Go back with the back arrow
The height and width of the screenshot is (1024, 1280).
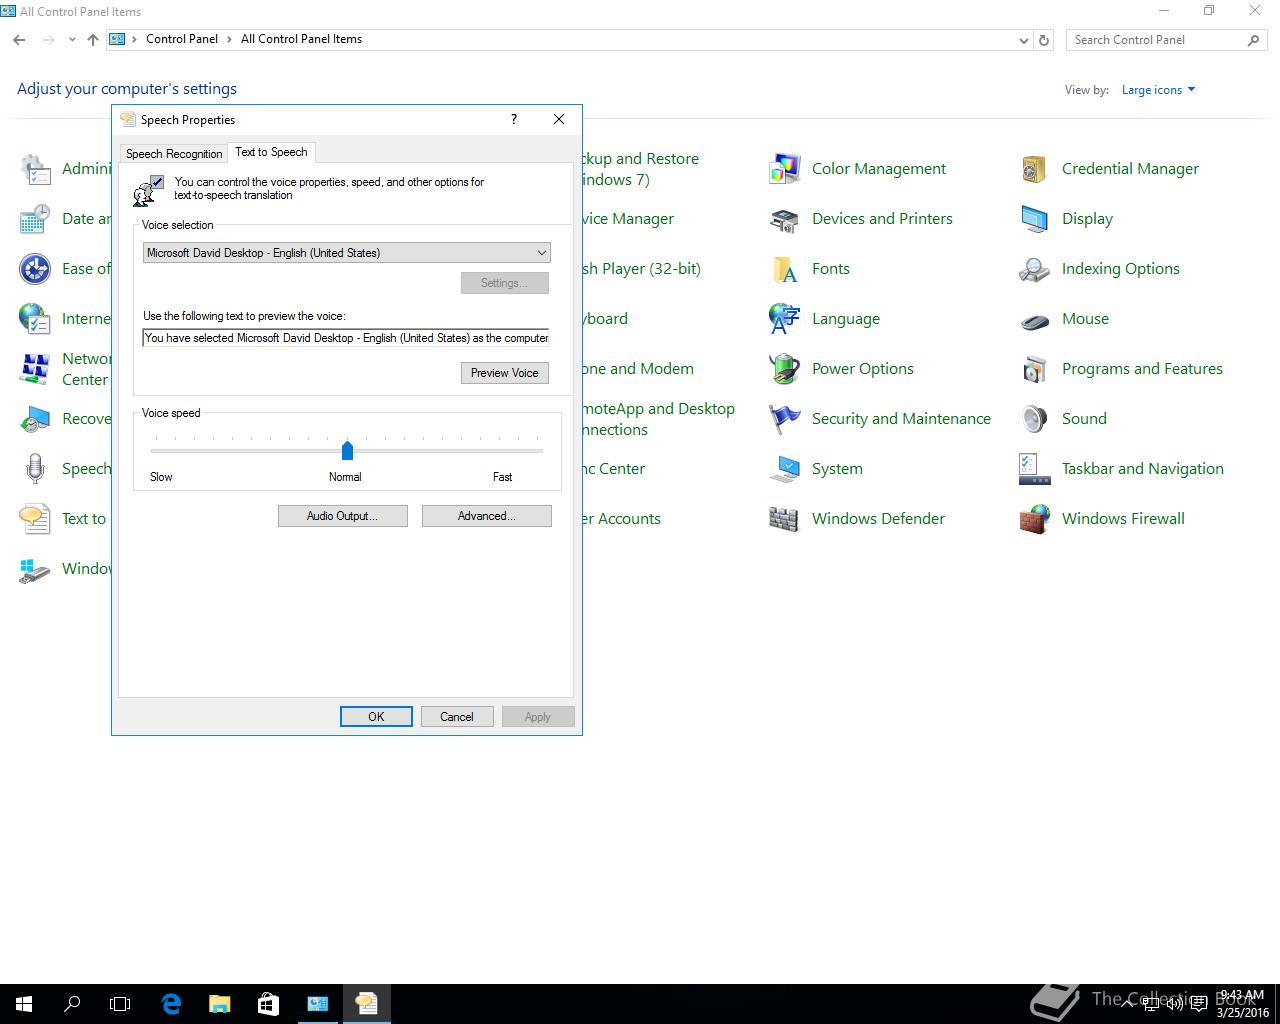pos(19,40)
